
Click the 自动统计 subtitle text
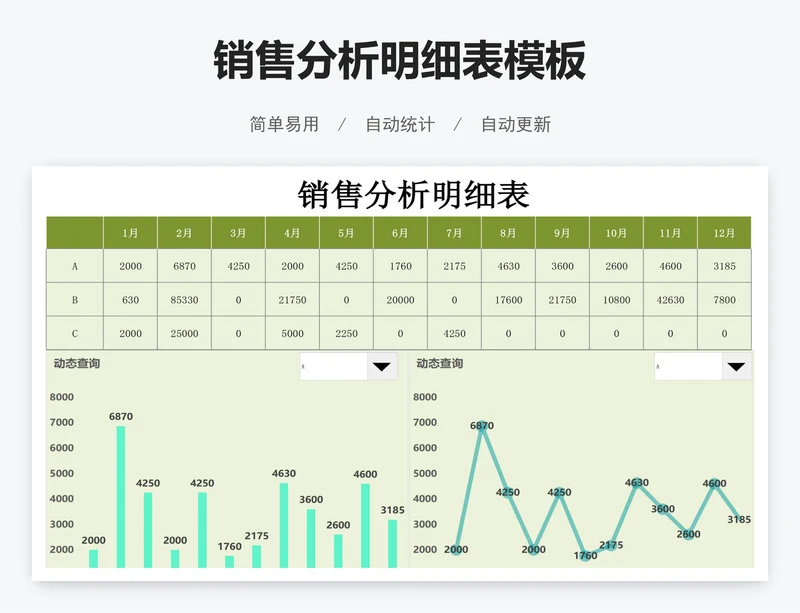pos(400,125)
